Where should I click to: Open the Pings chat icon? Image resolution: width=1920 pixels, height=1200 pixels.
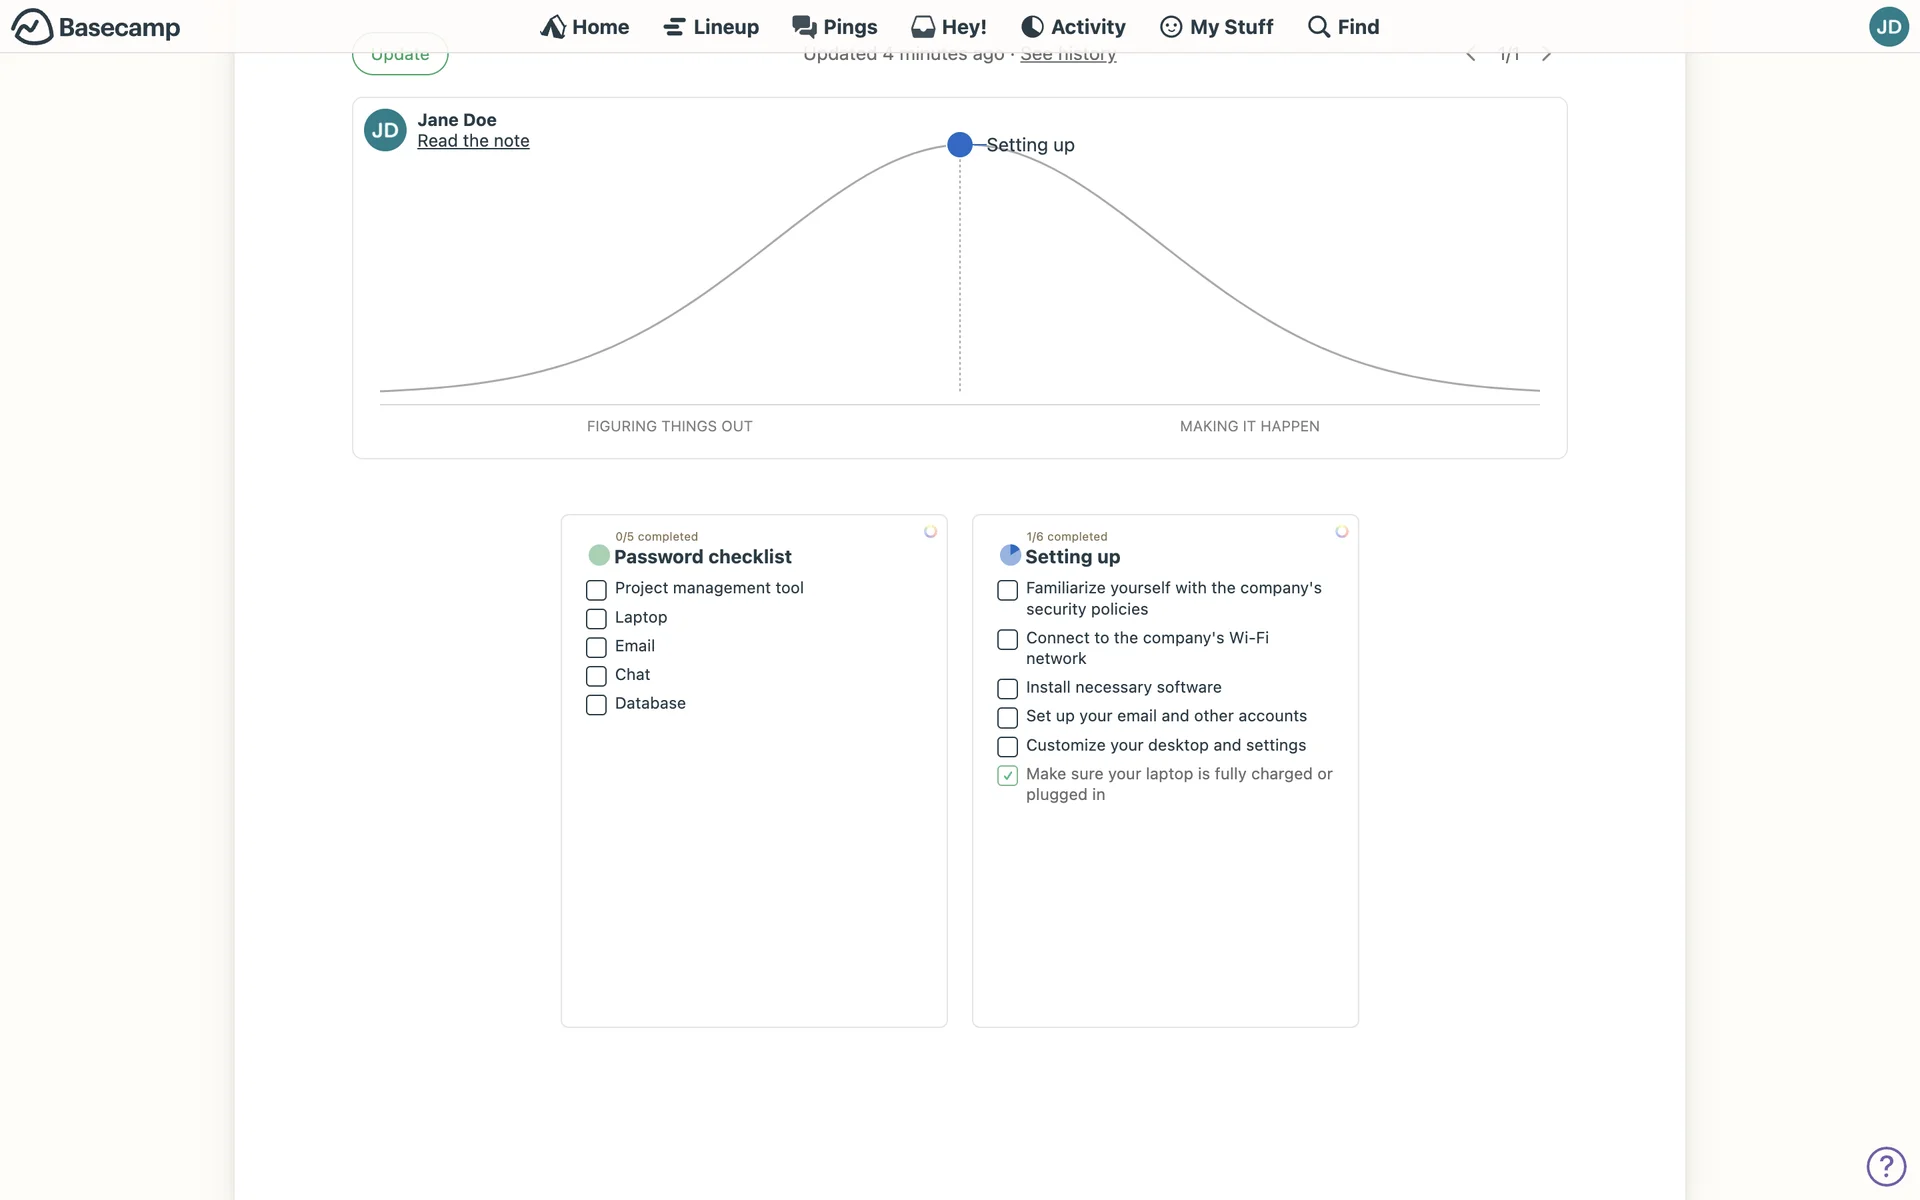805,26
